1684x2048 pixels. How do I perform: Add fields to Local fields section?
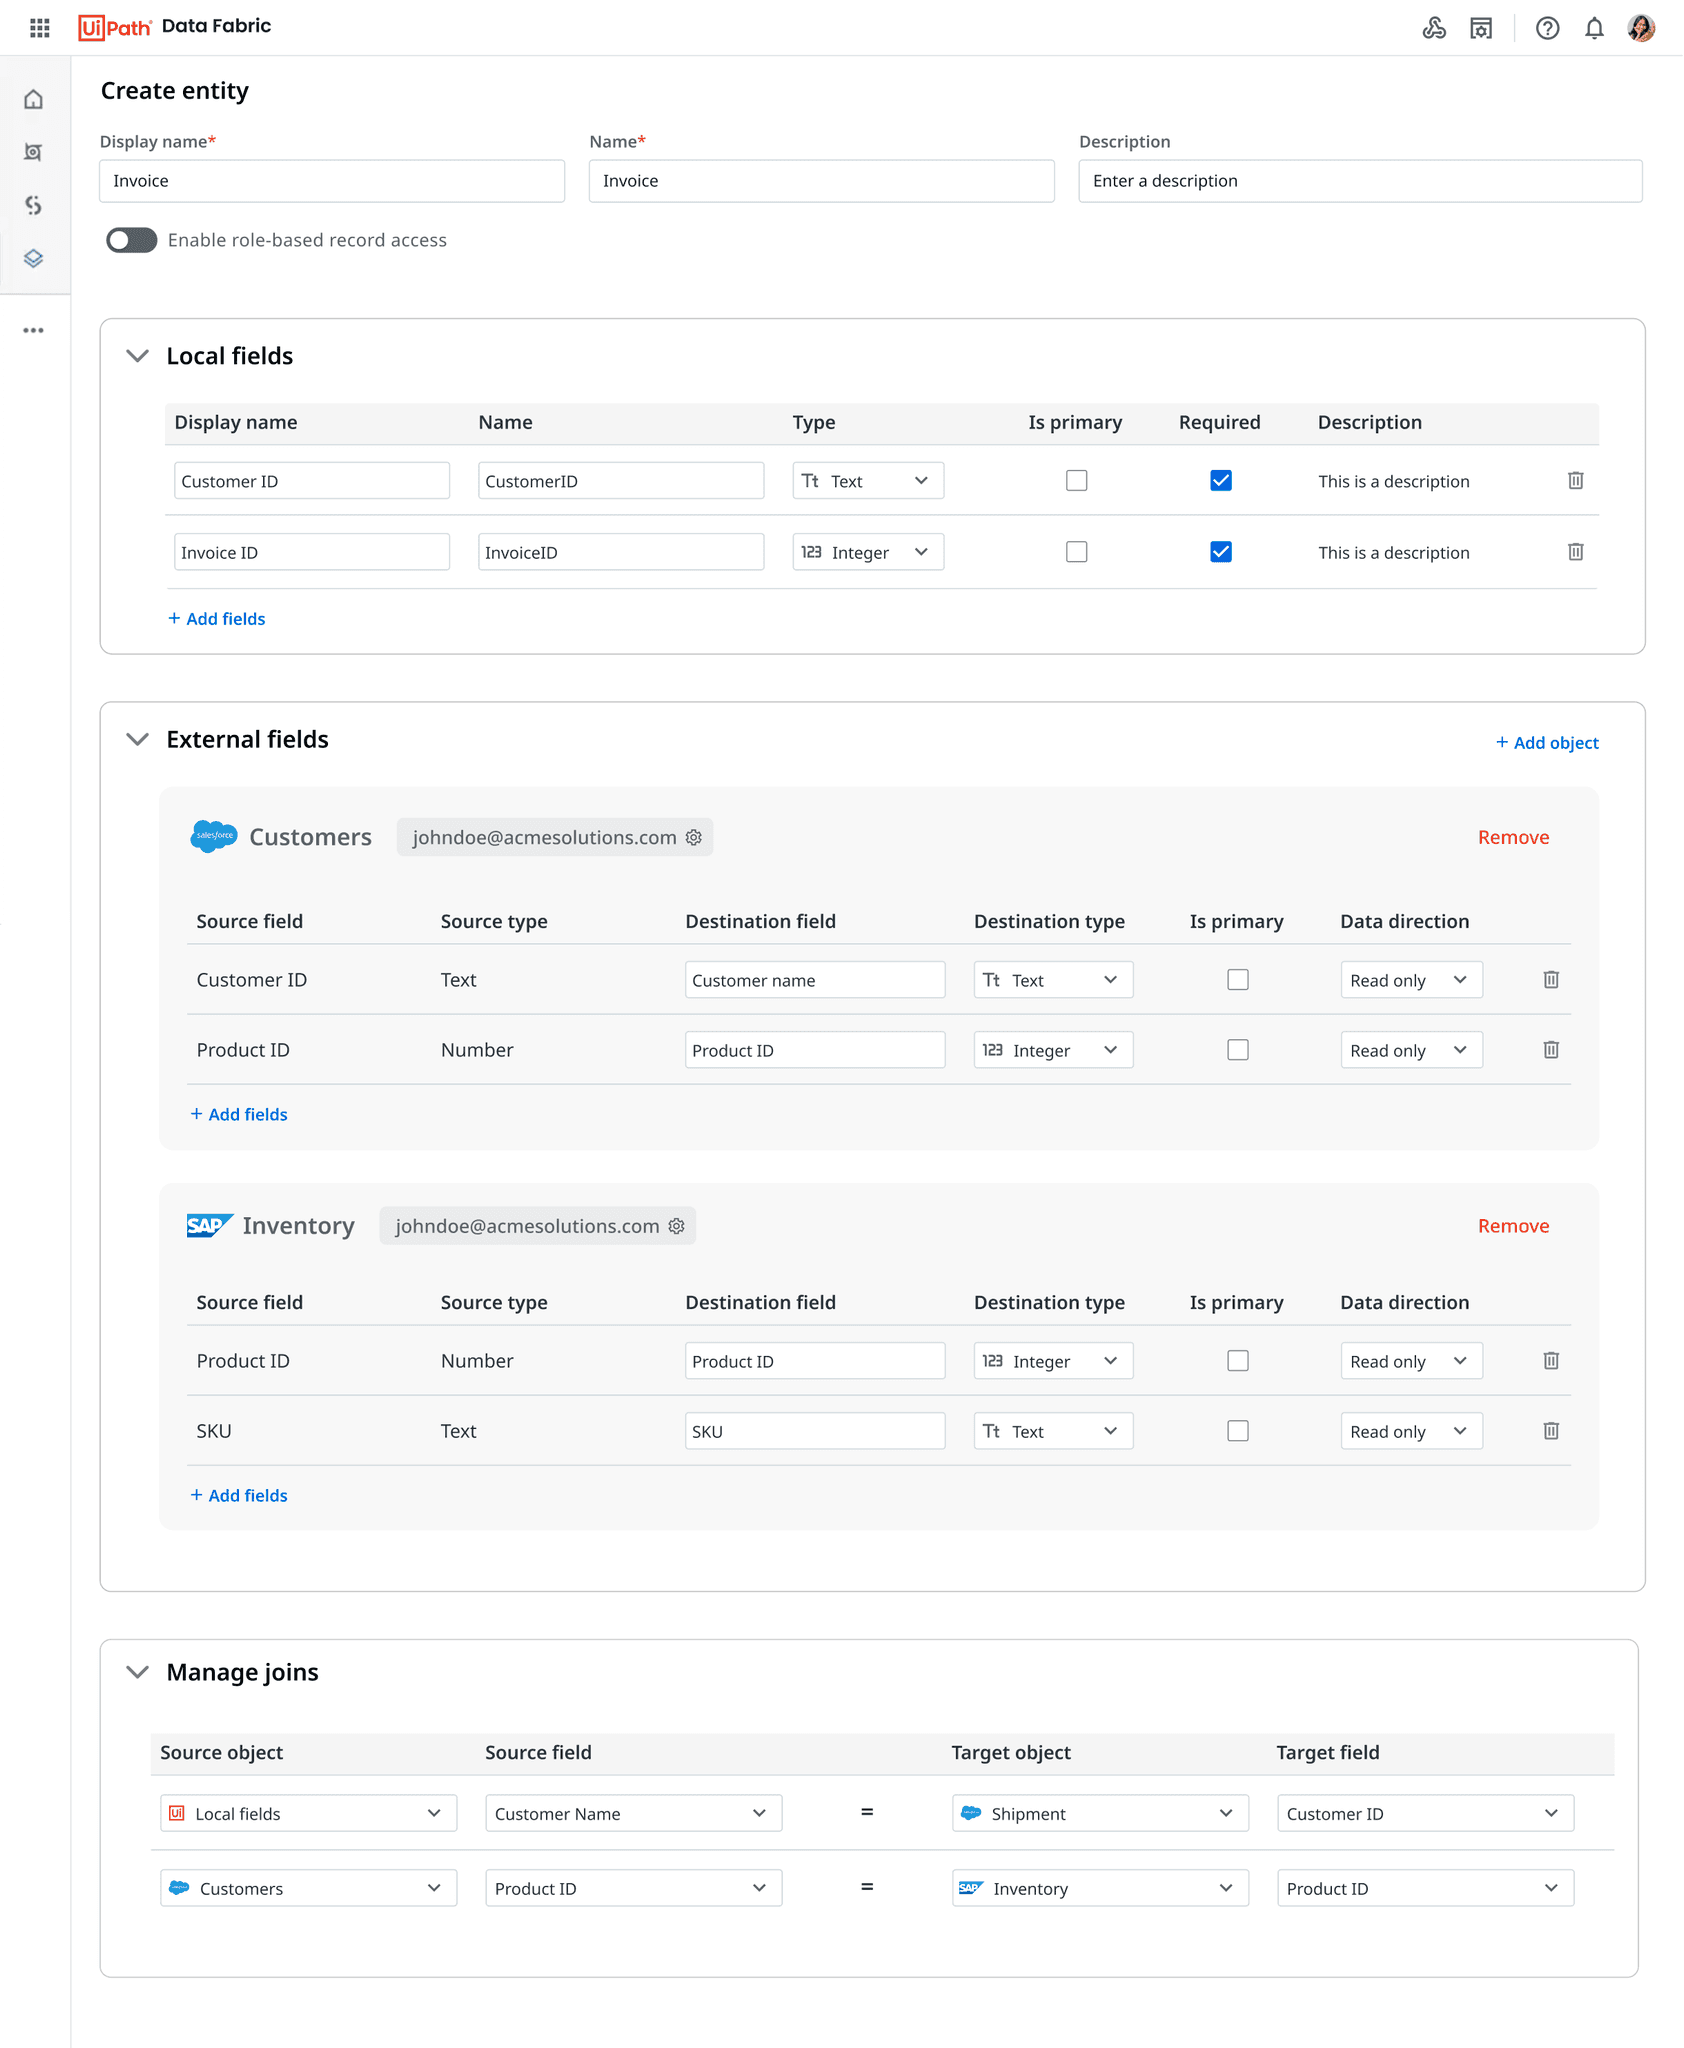217,619
